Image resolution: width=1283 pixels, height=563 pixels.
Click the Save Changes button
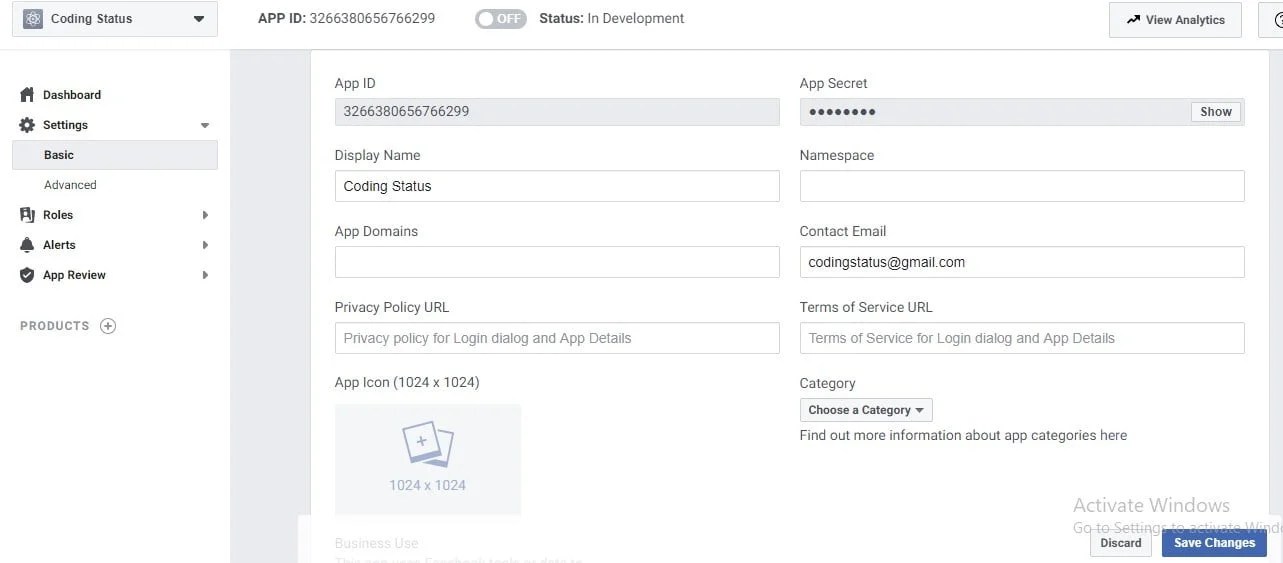click(1214, 543)
